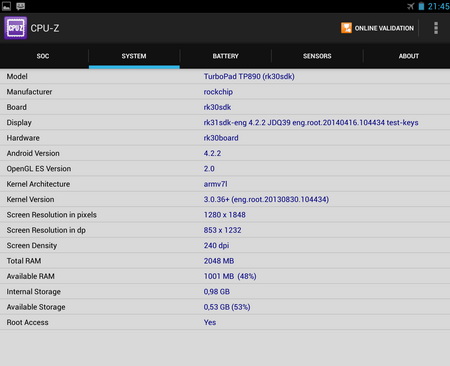Viewport: 450px width, 366px height.
Task: Select the 4.2.2 Android version value
Action: click(212, 153)
